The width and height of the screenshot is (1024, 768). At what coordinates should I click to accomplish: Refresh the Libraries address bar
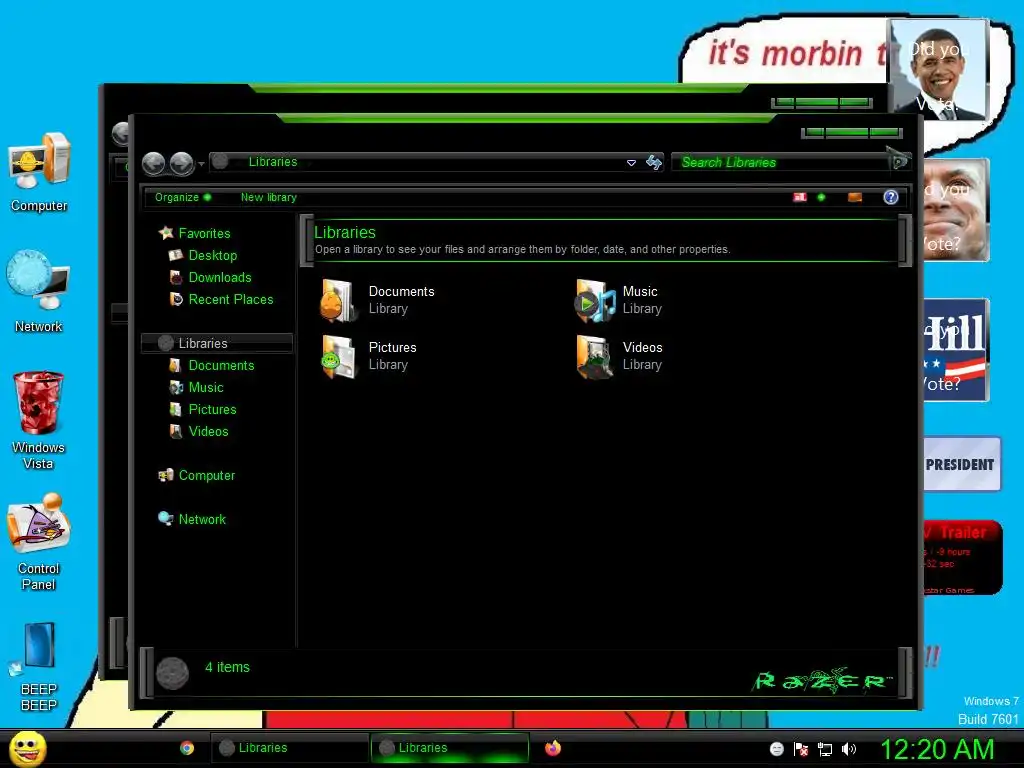point(654,162)
